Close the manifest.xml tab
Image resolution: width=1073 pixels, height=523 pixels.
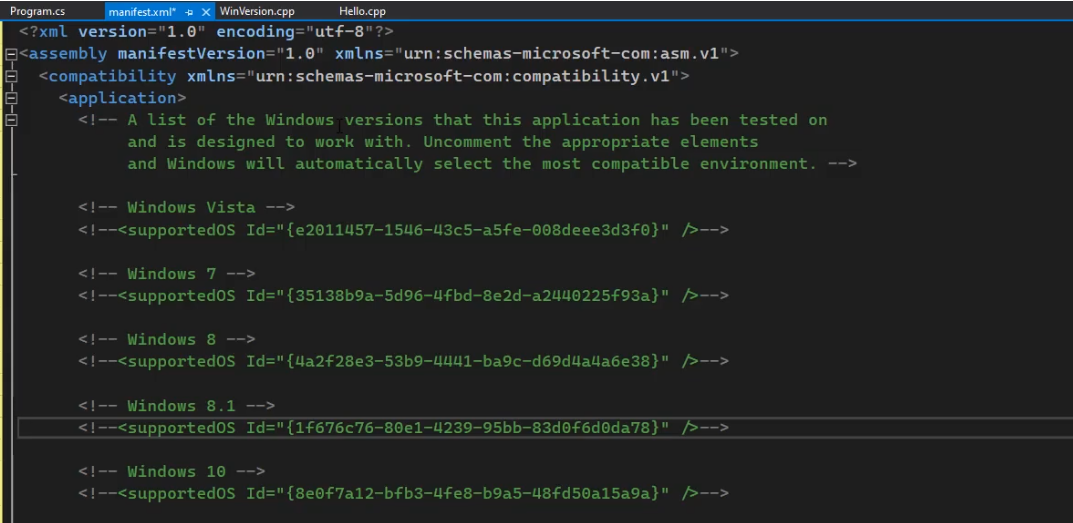[205, 12]
